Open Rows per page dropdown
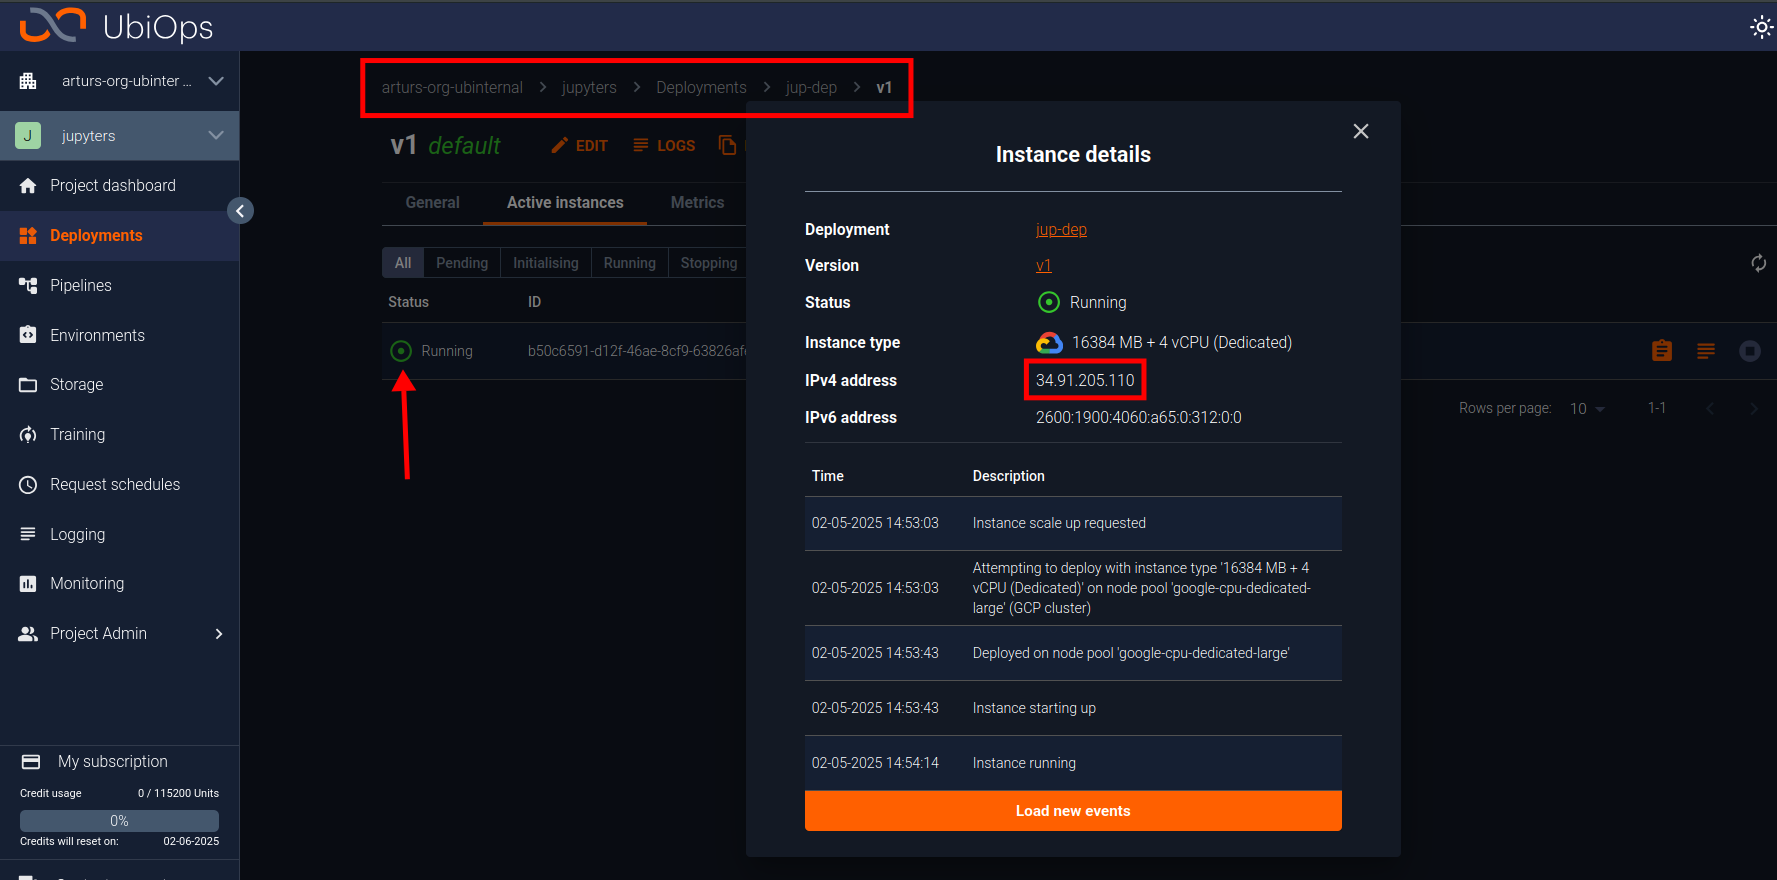This screenshot has width=1777, height=880. point(1587,409)
